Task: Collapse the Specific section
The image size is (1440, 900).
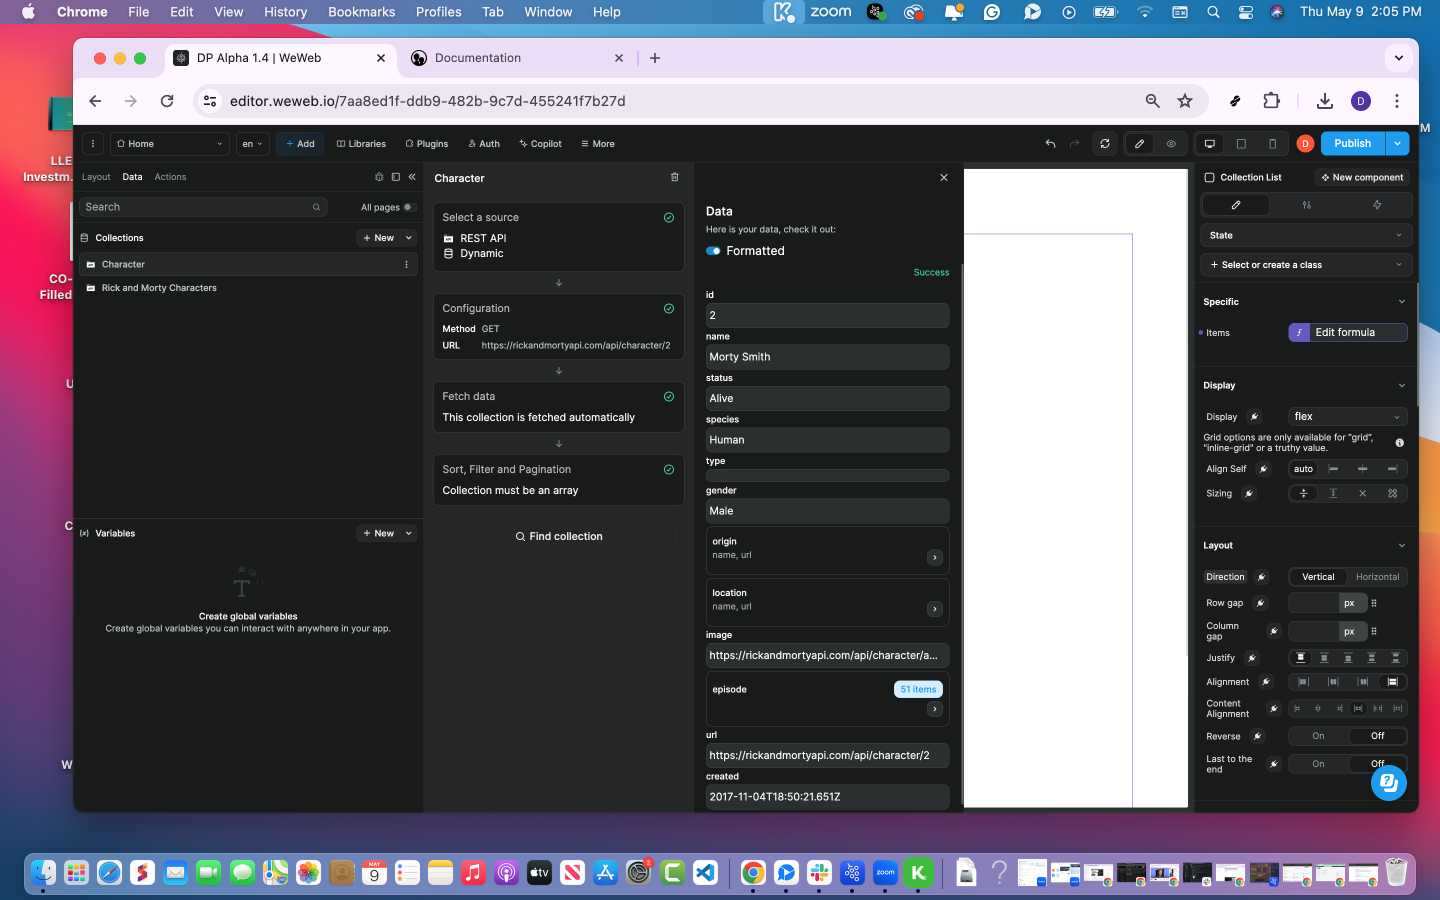Action: point(1401,302)
